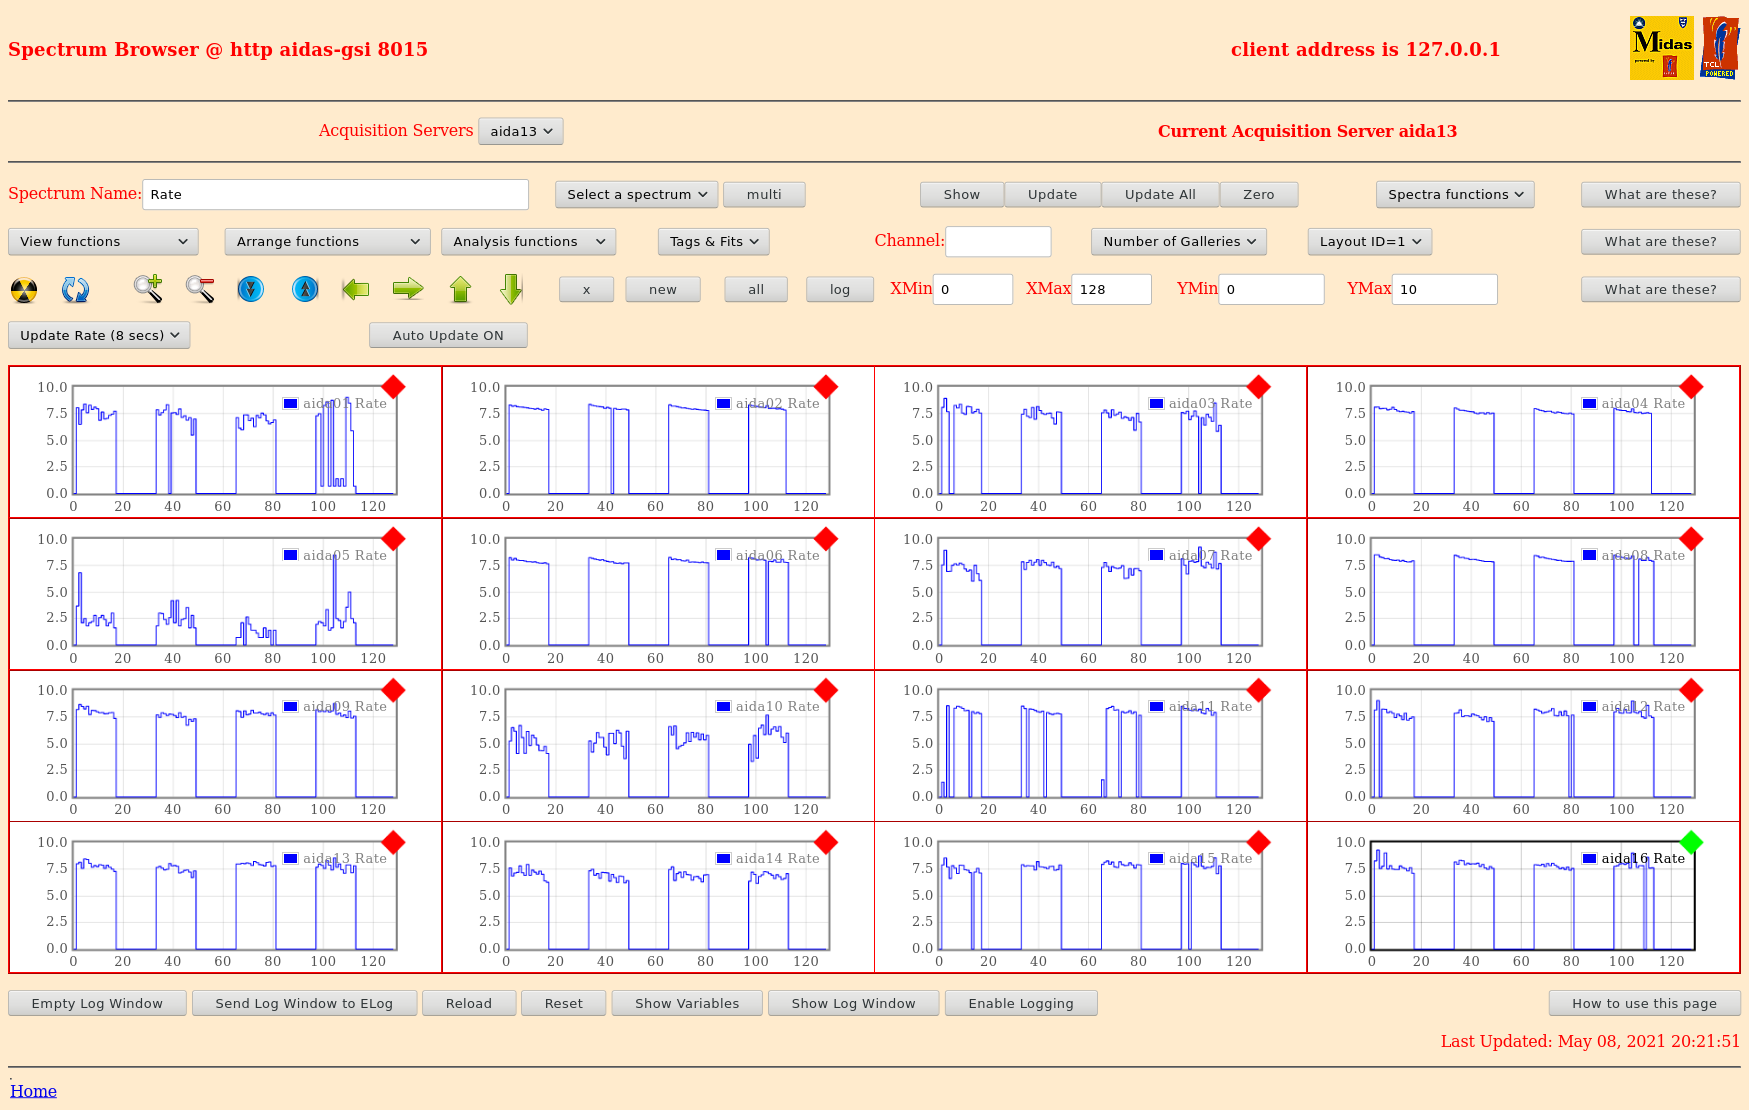Open the Analysis functions menu
This screenshot has height=1110, width=1749.
click(528, 242)
